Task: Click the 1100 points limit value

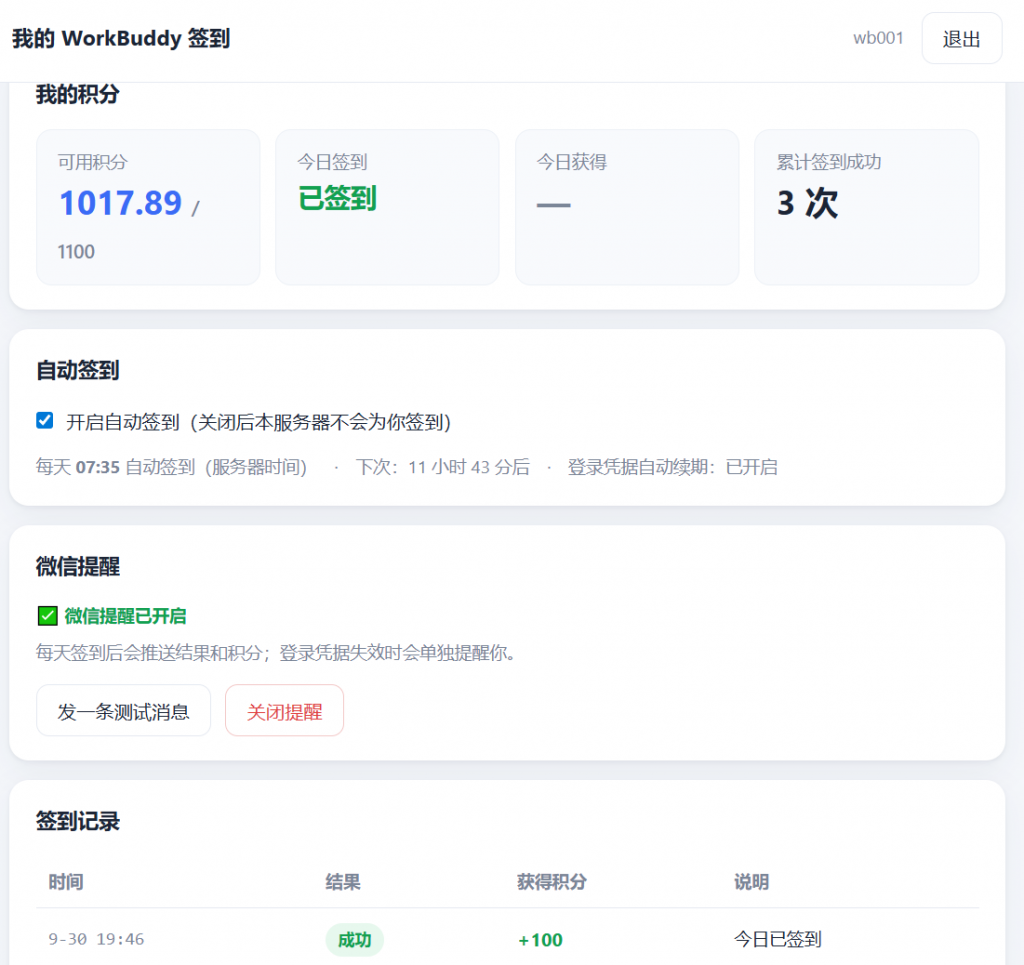Action: click(x=76, y=251)
